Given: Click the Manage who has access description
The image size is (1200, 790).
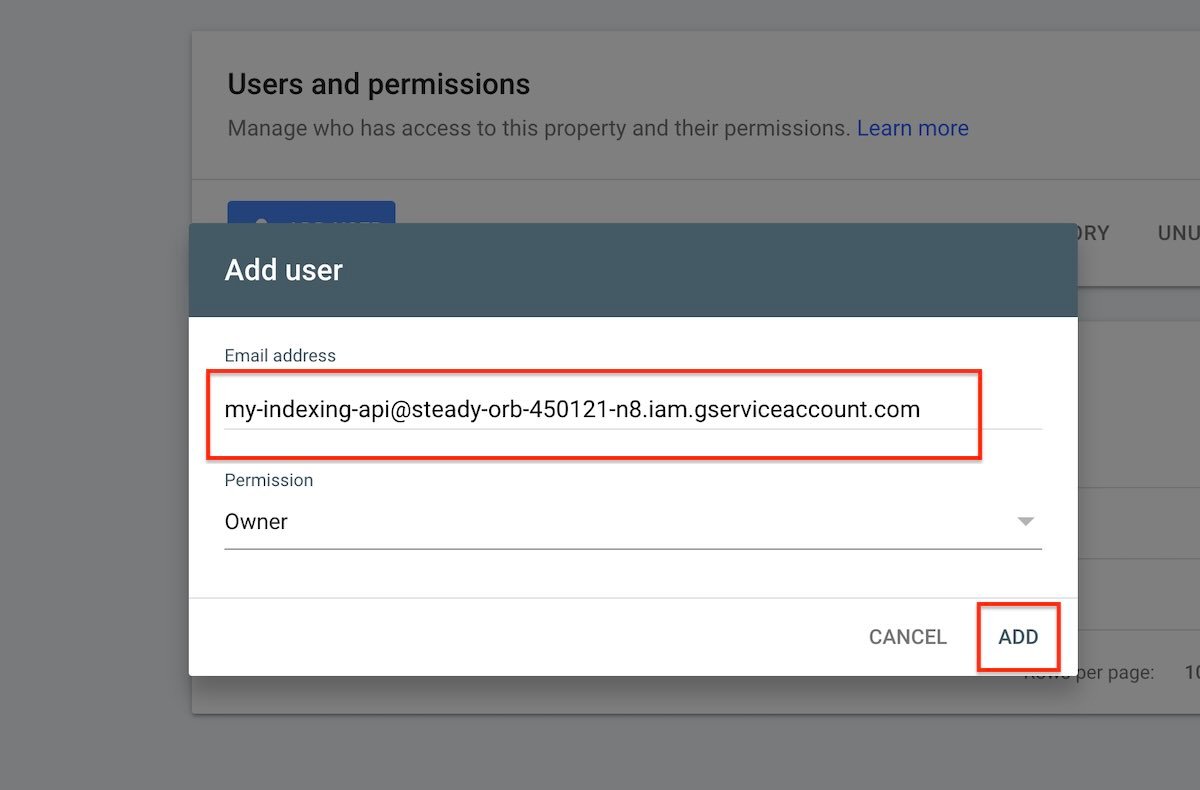Looking at the screenshot, I should 538,128.
